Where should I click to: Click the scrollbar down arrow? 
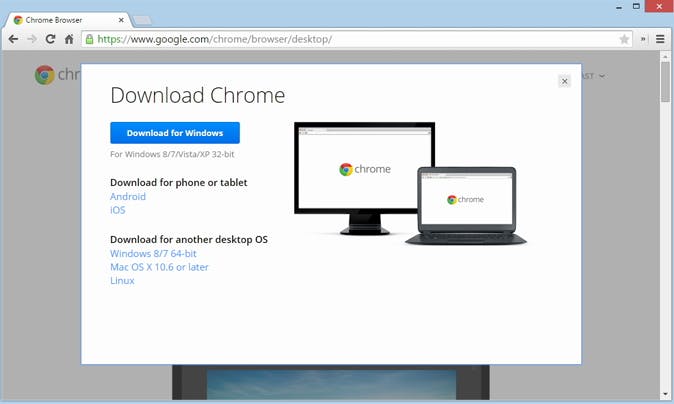665,394
